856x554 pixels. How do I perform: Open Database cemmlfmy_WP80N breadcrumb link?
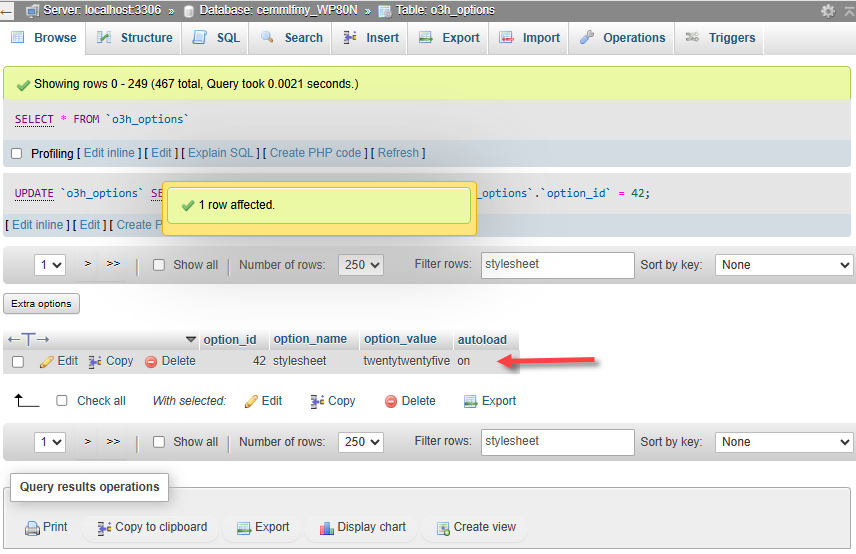point(278,10)
